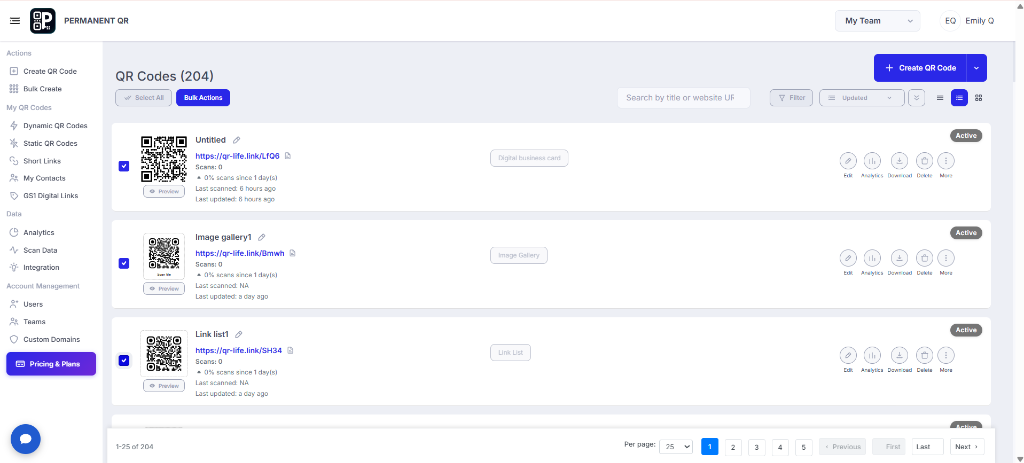Open More options for Image gallery1
The height and width of the screenshot is (463, 1024).
point(946,258)
